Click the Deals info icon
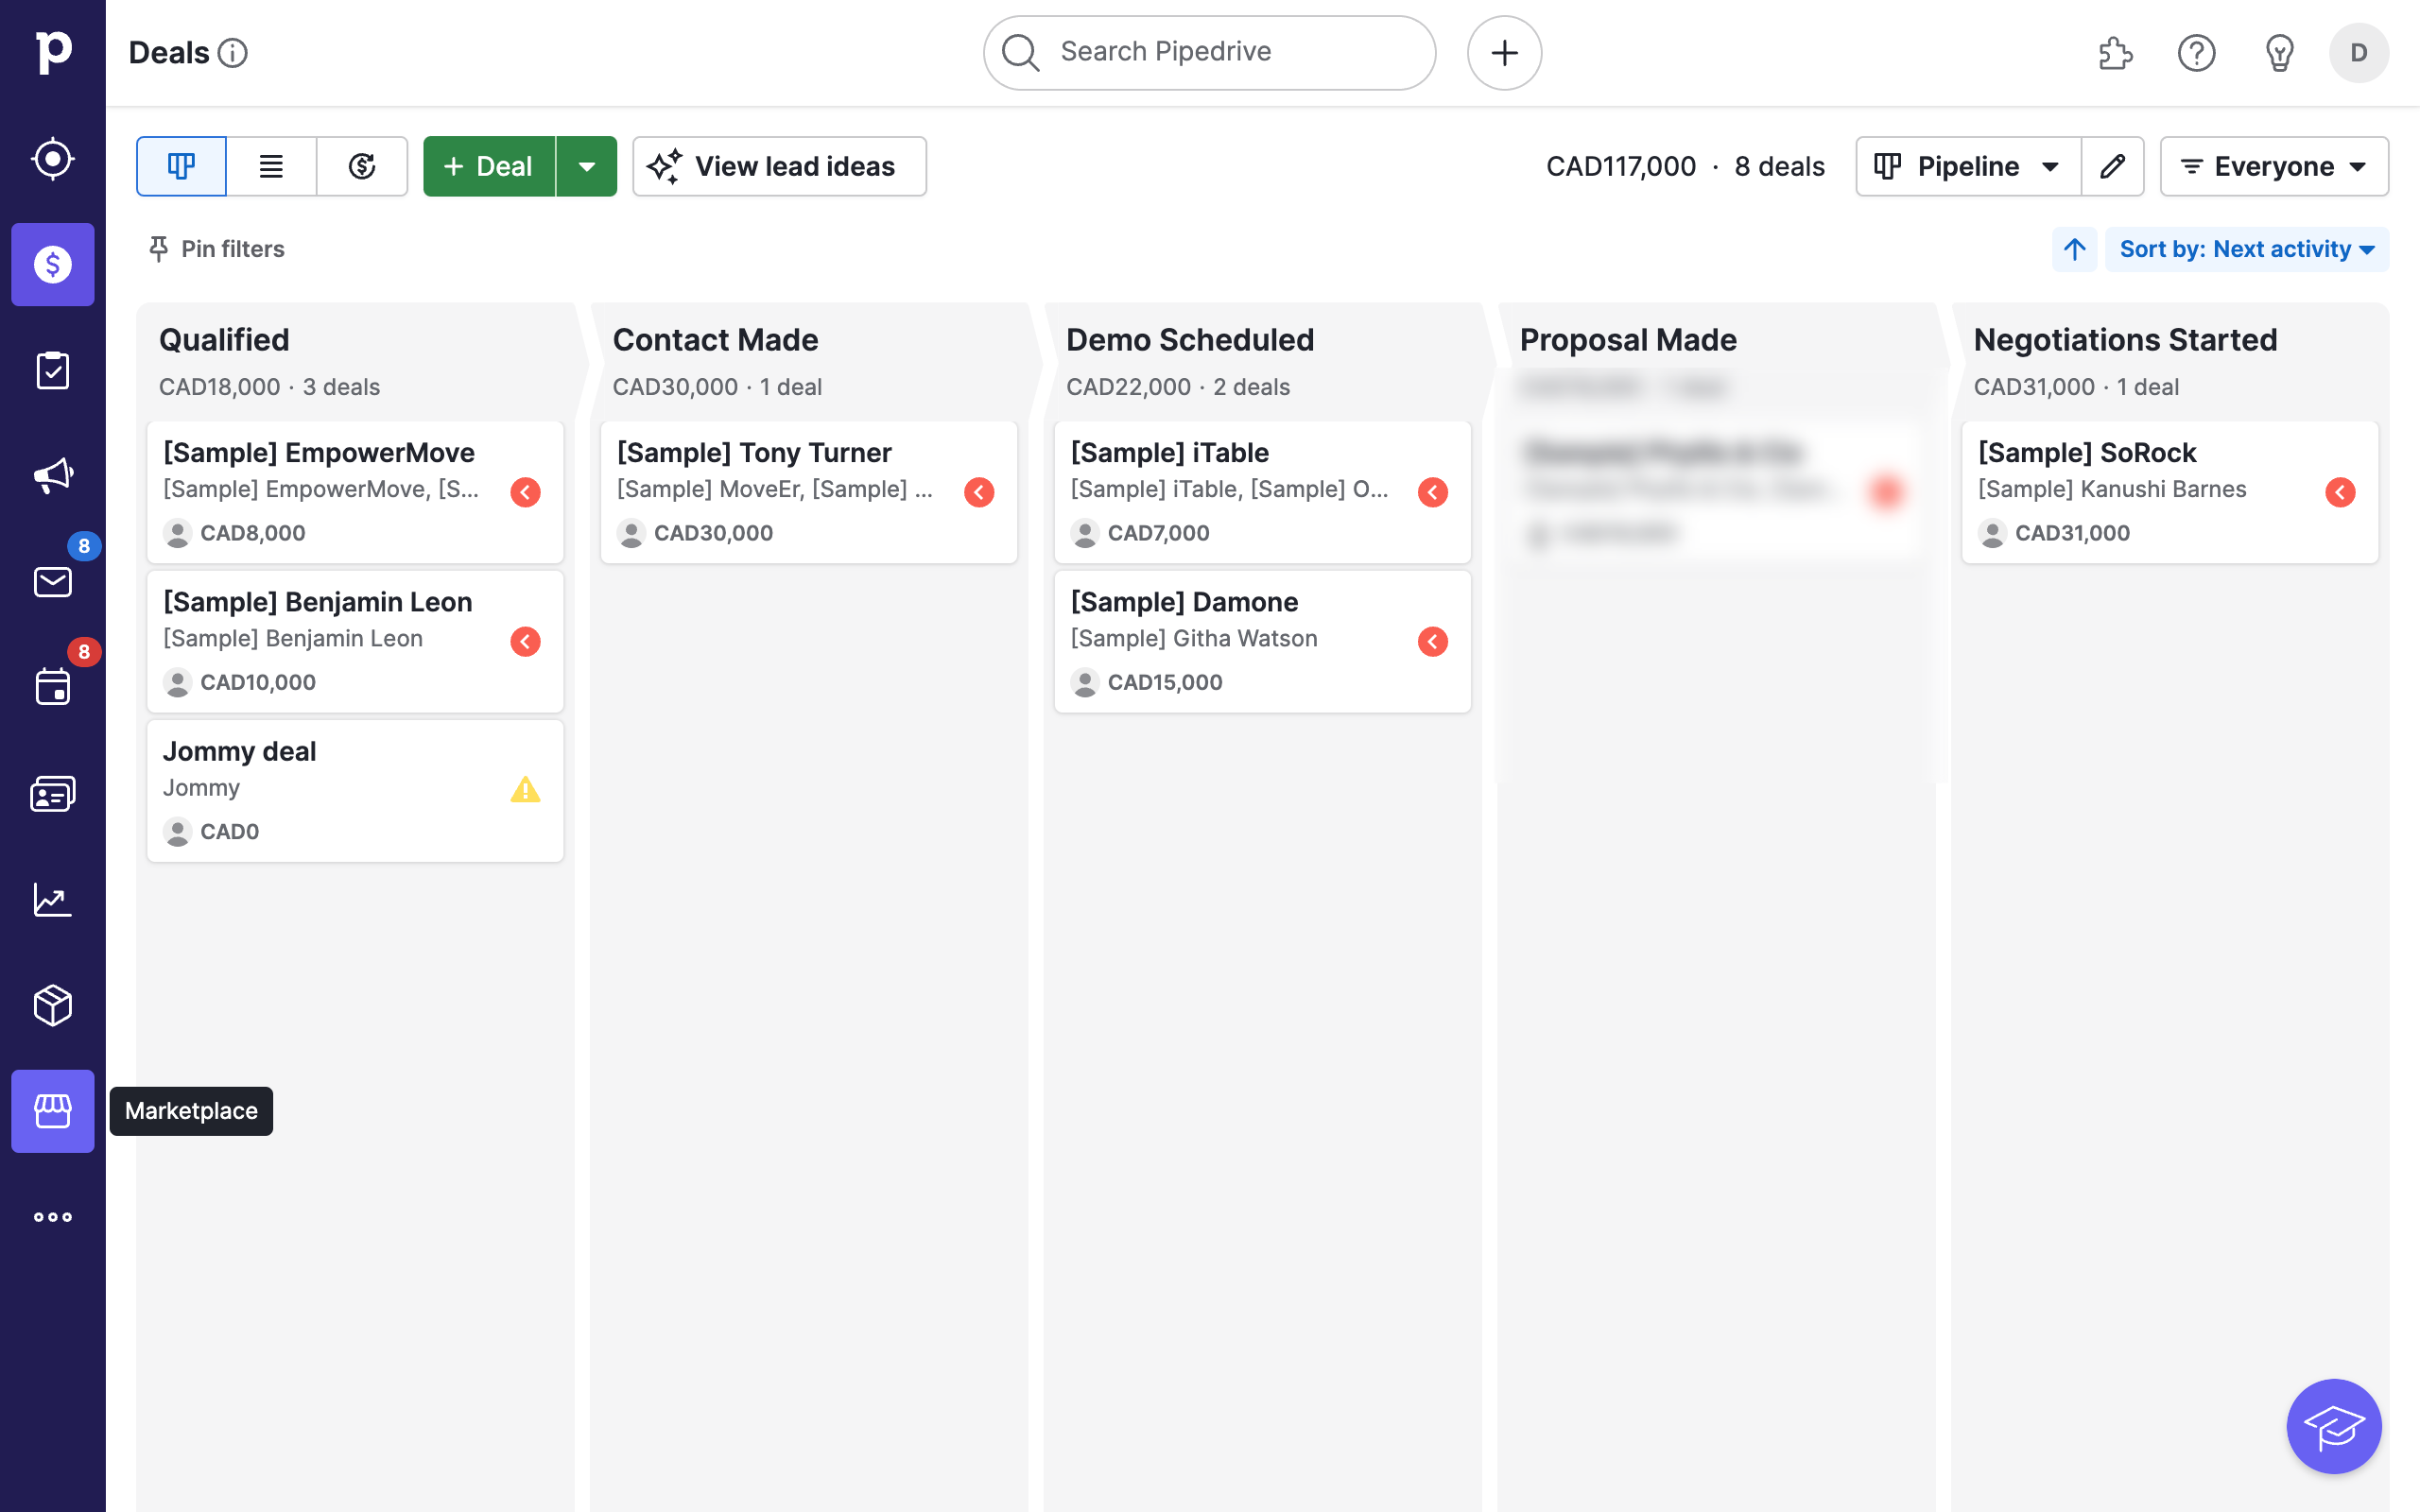 click(x=233, y=53)
